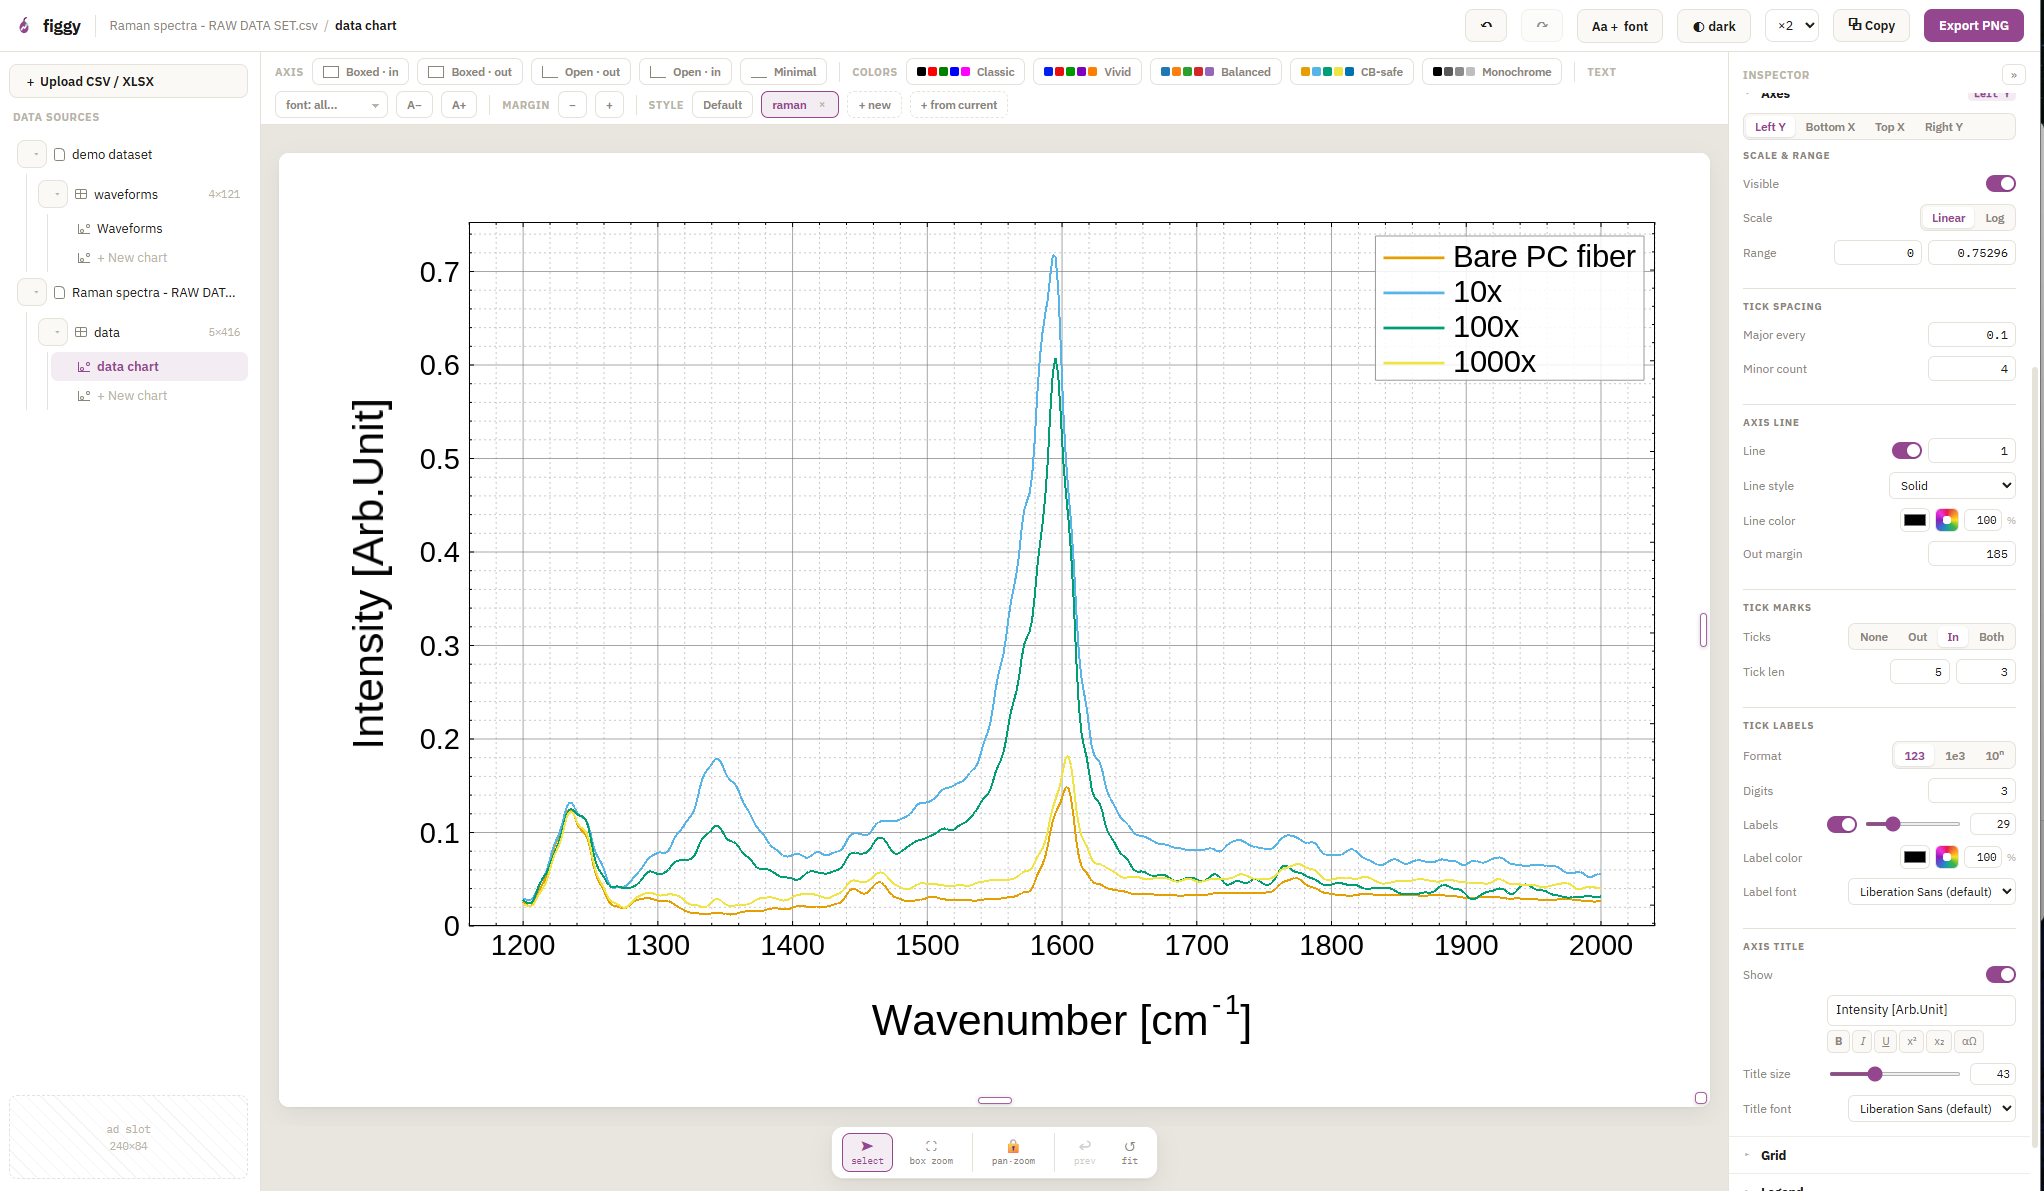Click the Title size slider handle
This screenshot has width=2044, height=1191.
(x=1875, y=1074)
